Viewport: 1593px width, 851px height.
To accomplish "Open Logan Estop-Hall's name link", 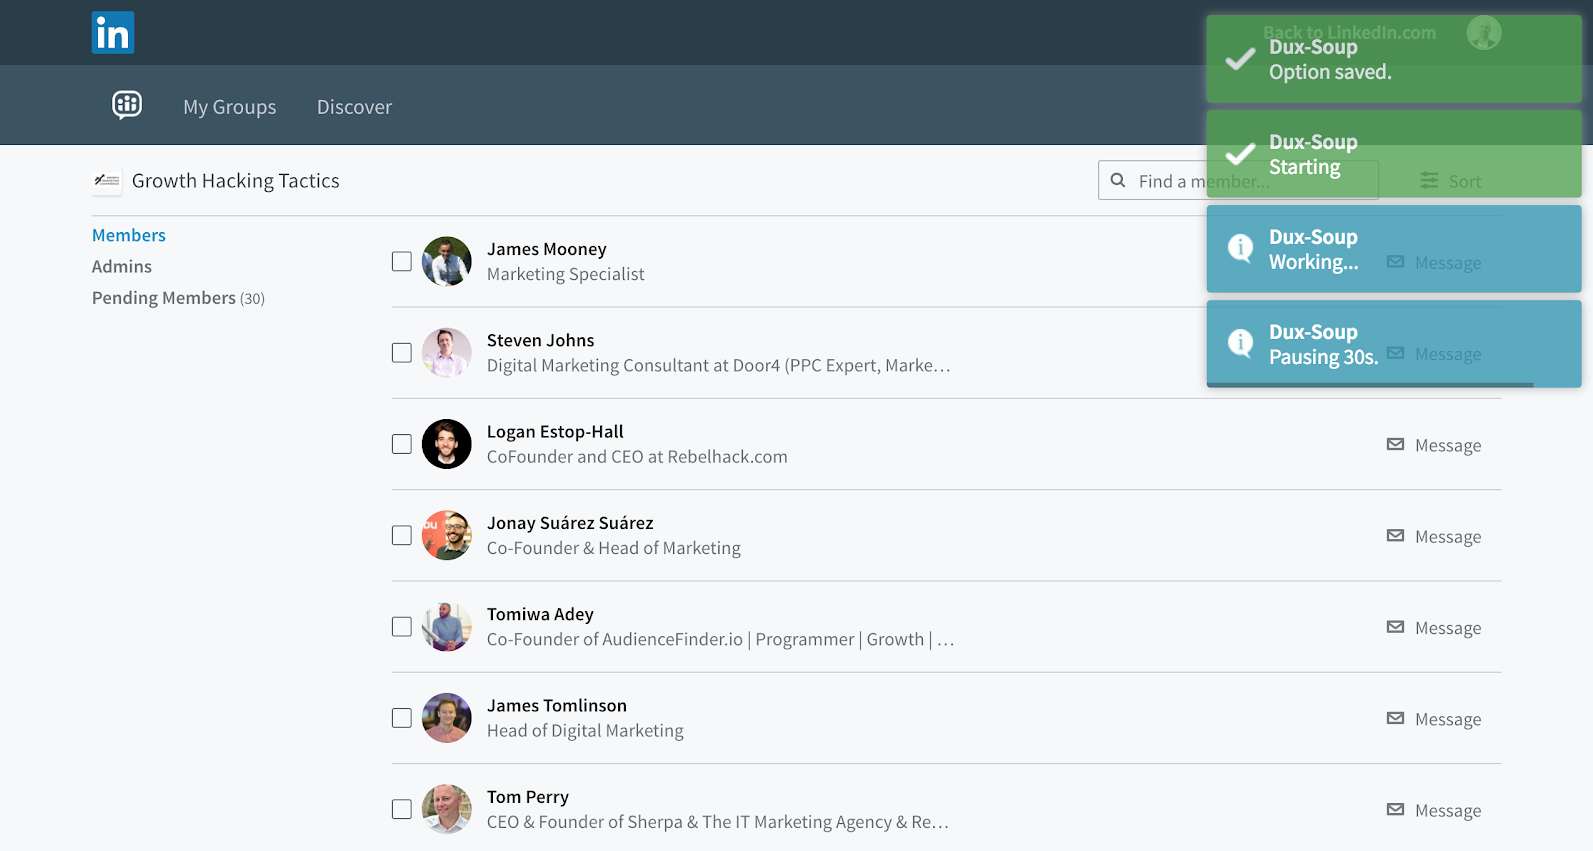I will click(555, 432).
